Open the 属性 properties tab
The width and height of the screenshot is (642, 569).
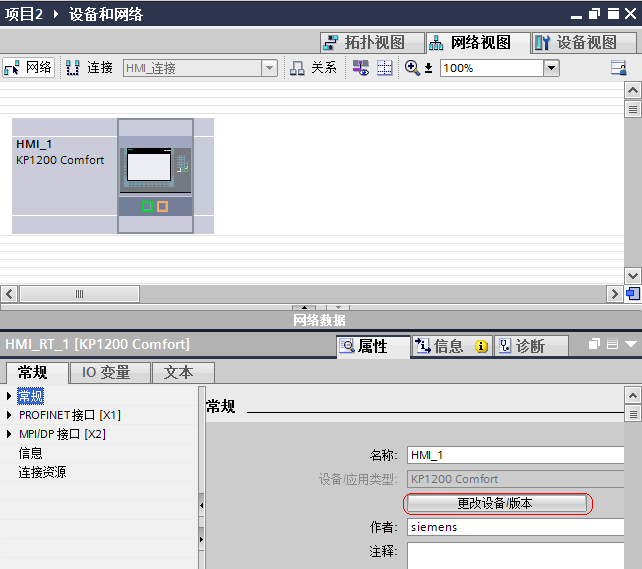(373, 346)
